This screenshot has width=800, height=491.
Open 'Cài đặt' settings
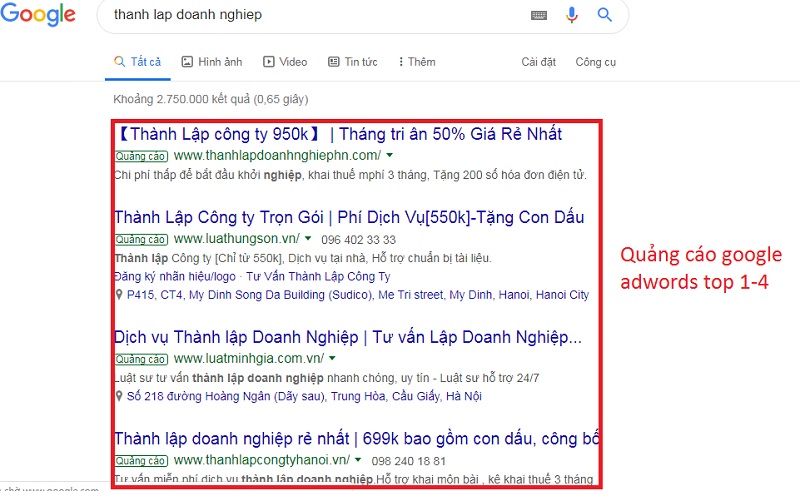(538, 62)
